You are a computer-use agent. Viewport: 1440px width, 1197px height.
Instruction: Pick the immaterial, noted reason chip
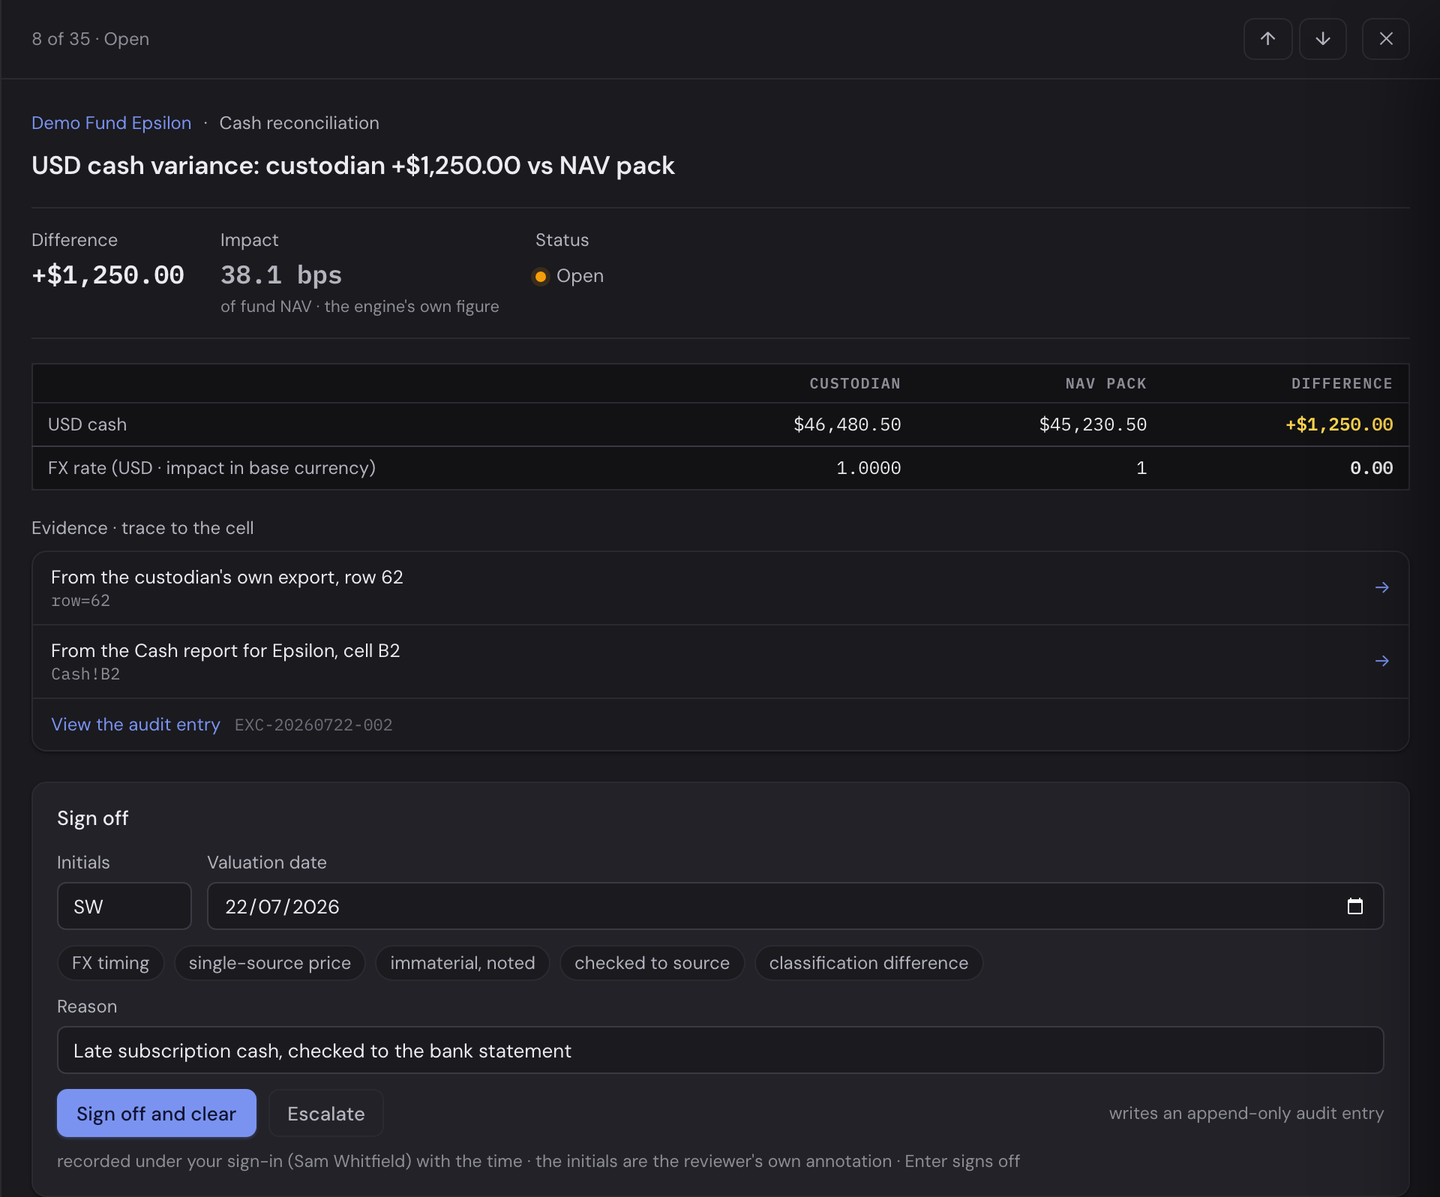point(463,963)
